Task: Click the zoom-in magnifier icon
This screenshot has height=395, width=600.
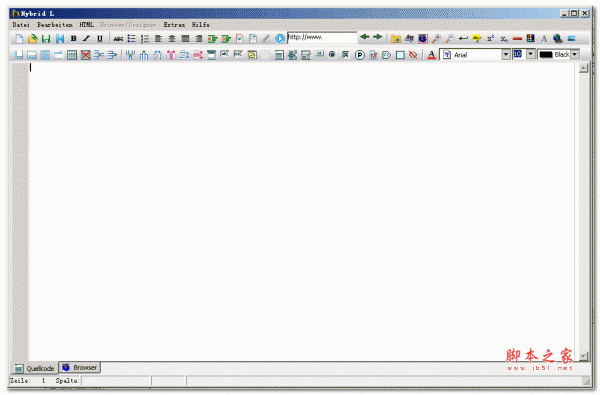Action: pos(436,38)
